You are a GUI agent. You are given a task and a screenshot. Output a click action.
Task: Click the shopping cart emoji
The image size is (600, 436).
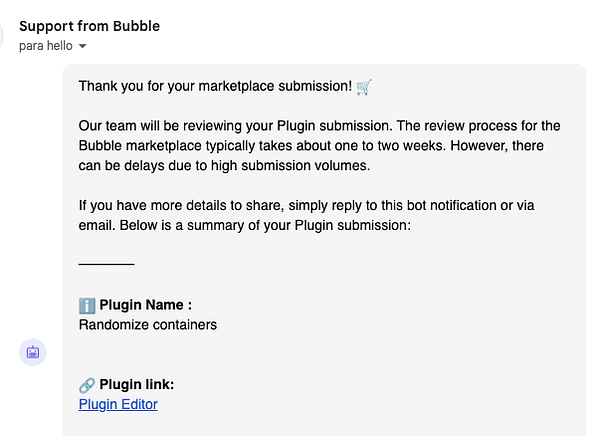(364, 86)
